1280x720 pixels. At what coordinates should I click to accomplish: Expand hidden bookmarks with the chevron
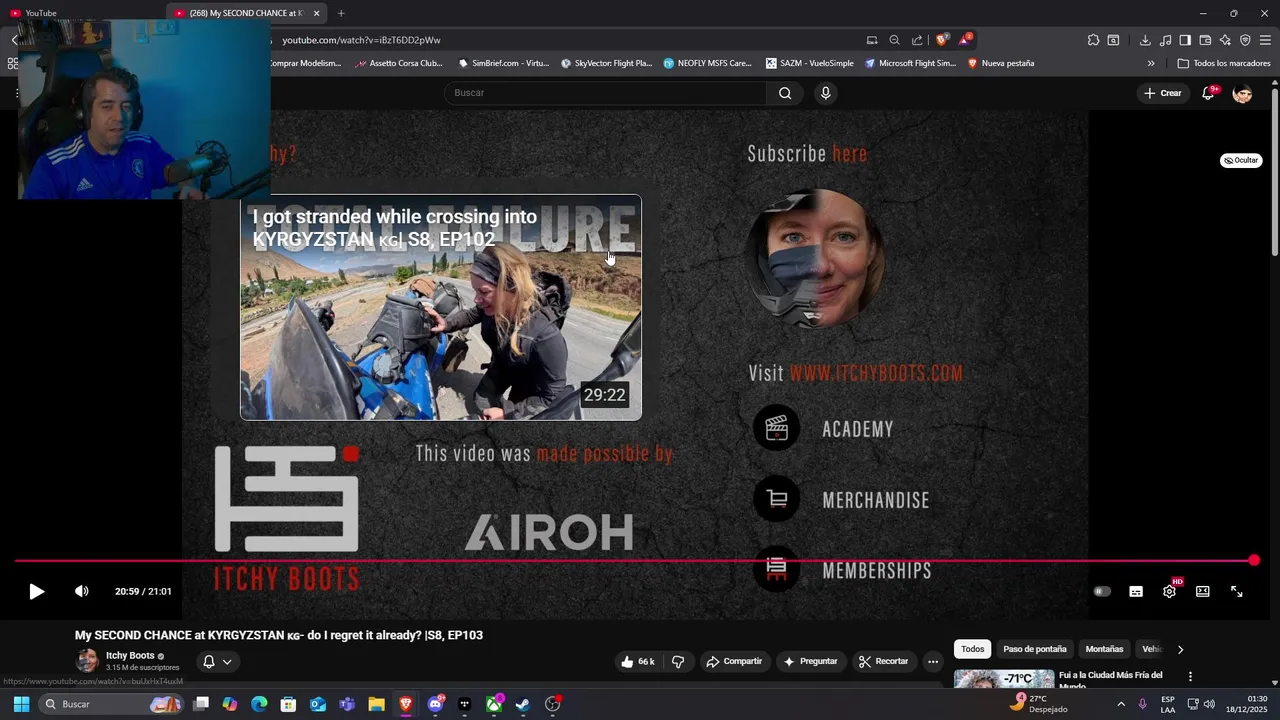[1151, 63]
